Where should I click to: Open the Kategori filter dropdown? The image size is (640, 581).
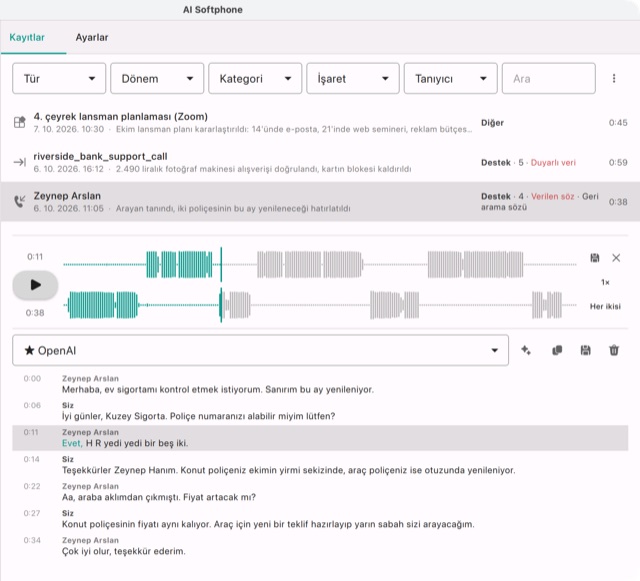(255, 78)
